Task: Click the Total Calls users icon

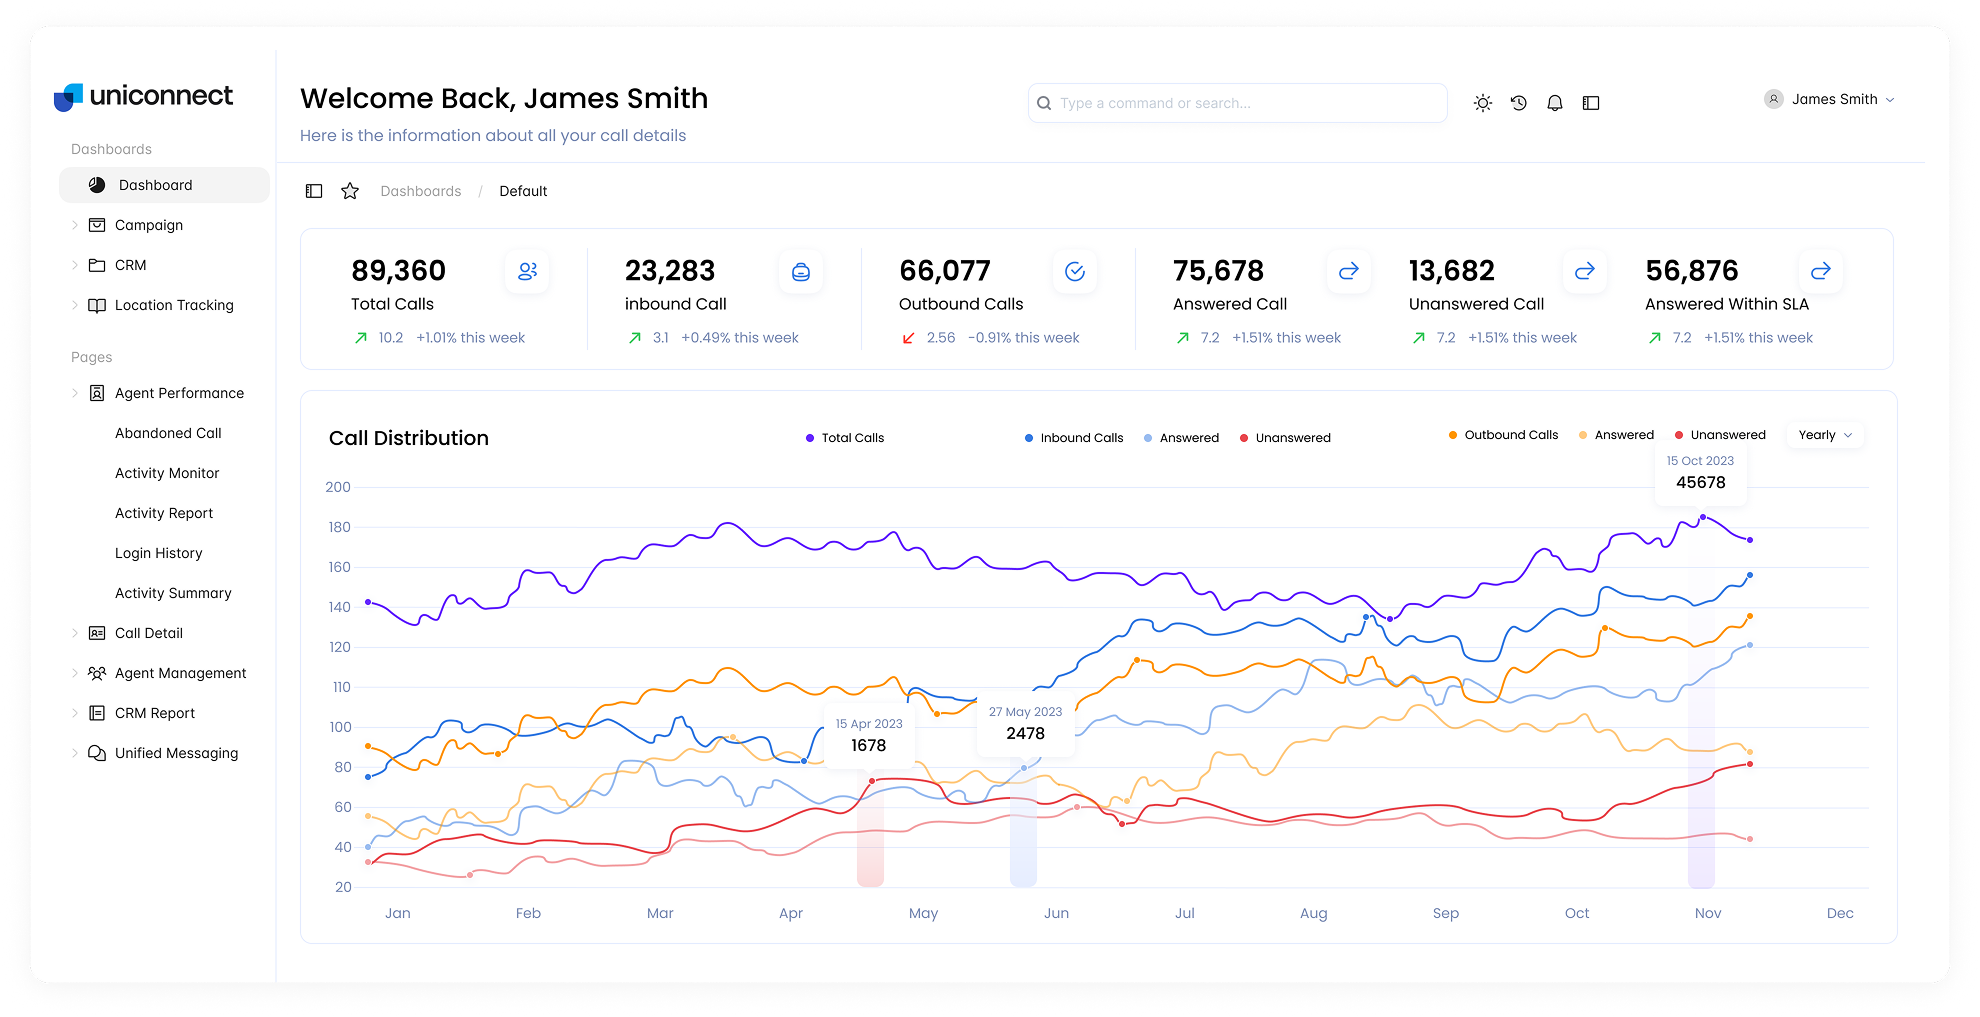Action: click(x=527, y=271)
